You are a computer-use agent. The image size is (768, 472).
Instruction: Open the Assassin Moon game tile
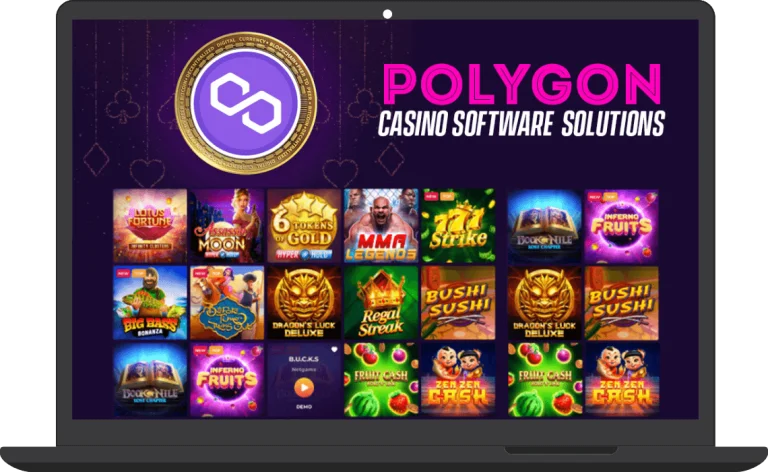(227, 226)
